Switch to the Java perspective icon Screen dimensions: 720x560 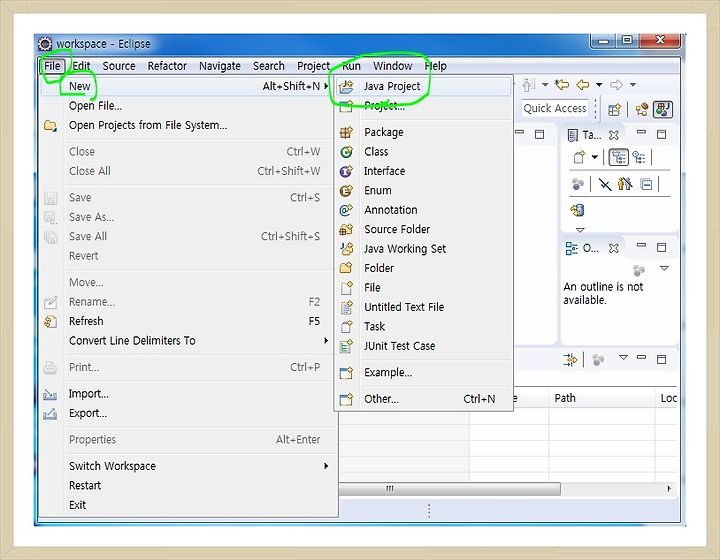click(x=663, y=109)
